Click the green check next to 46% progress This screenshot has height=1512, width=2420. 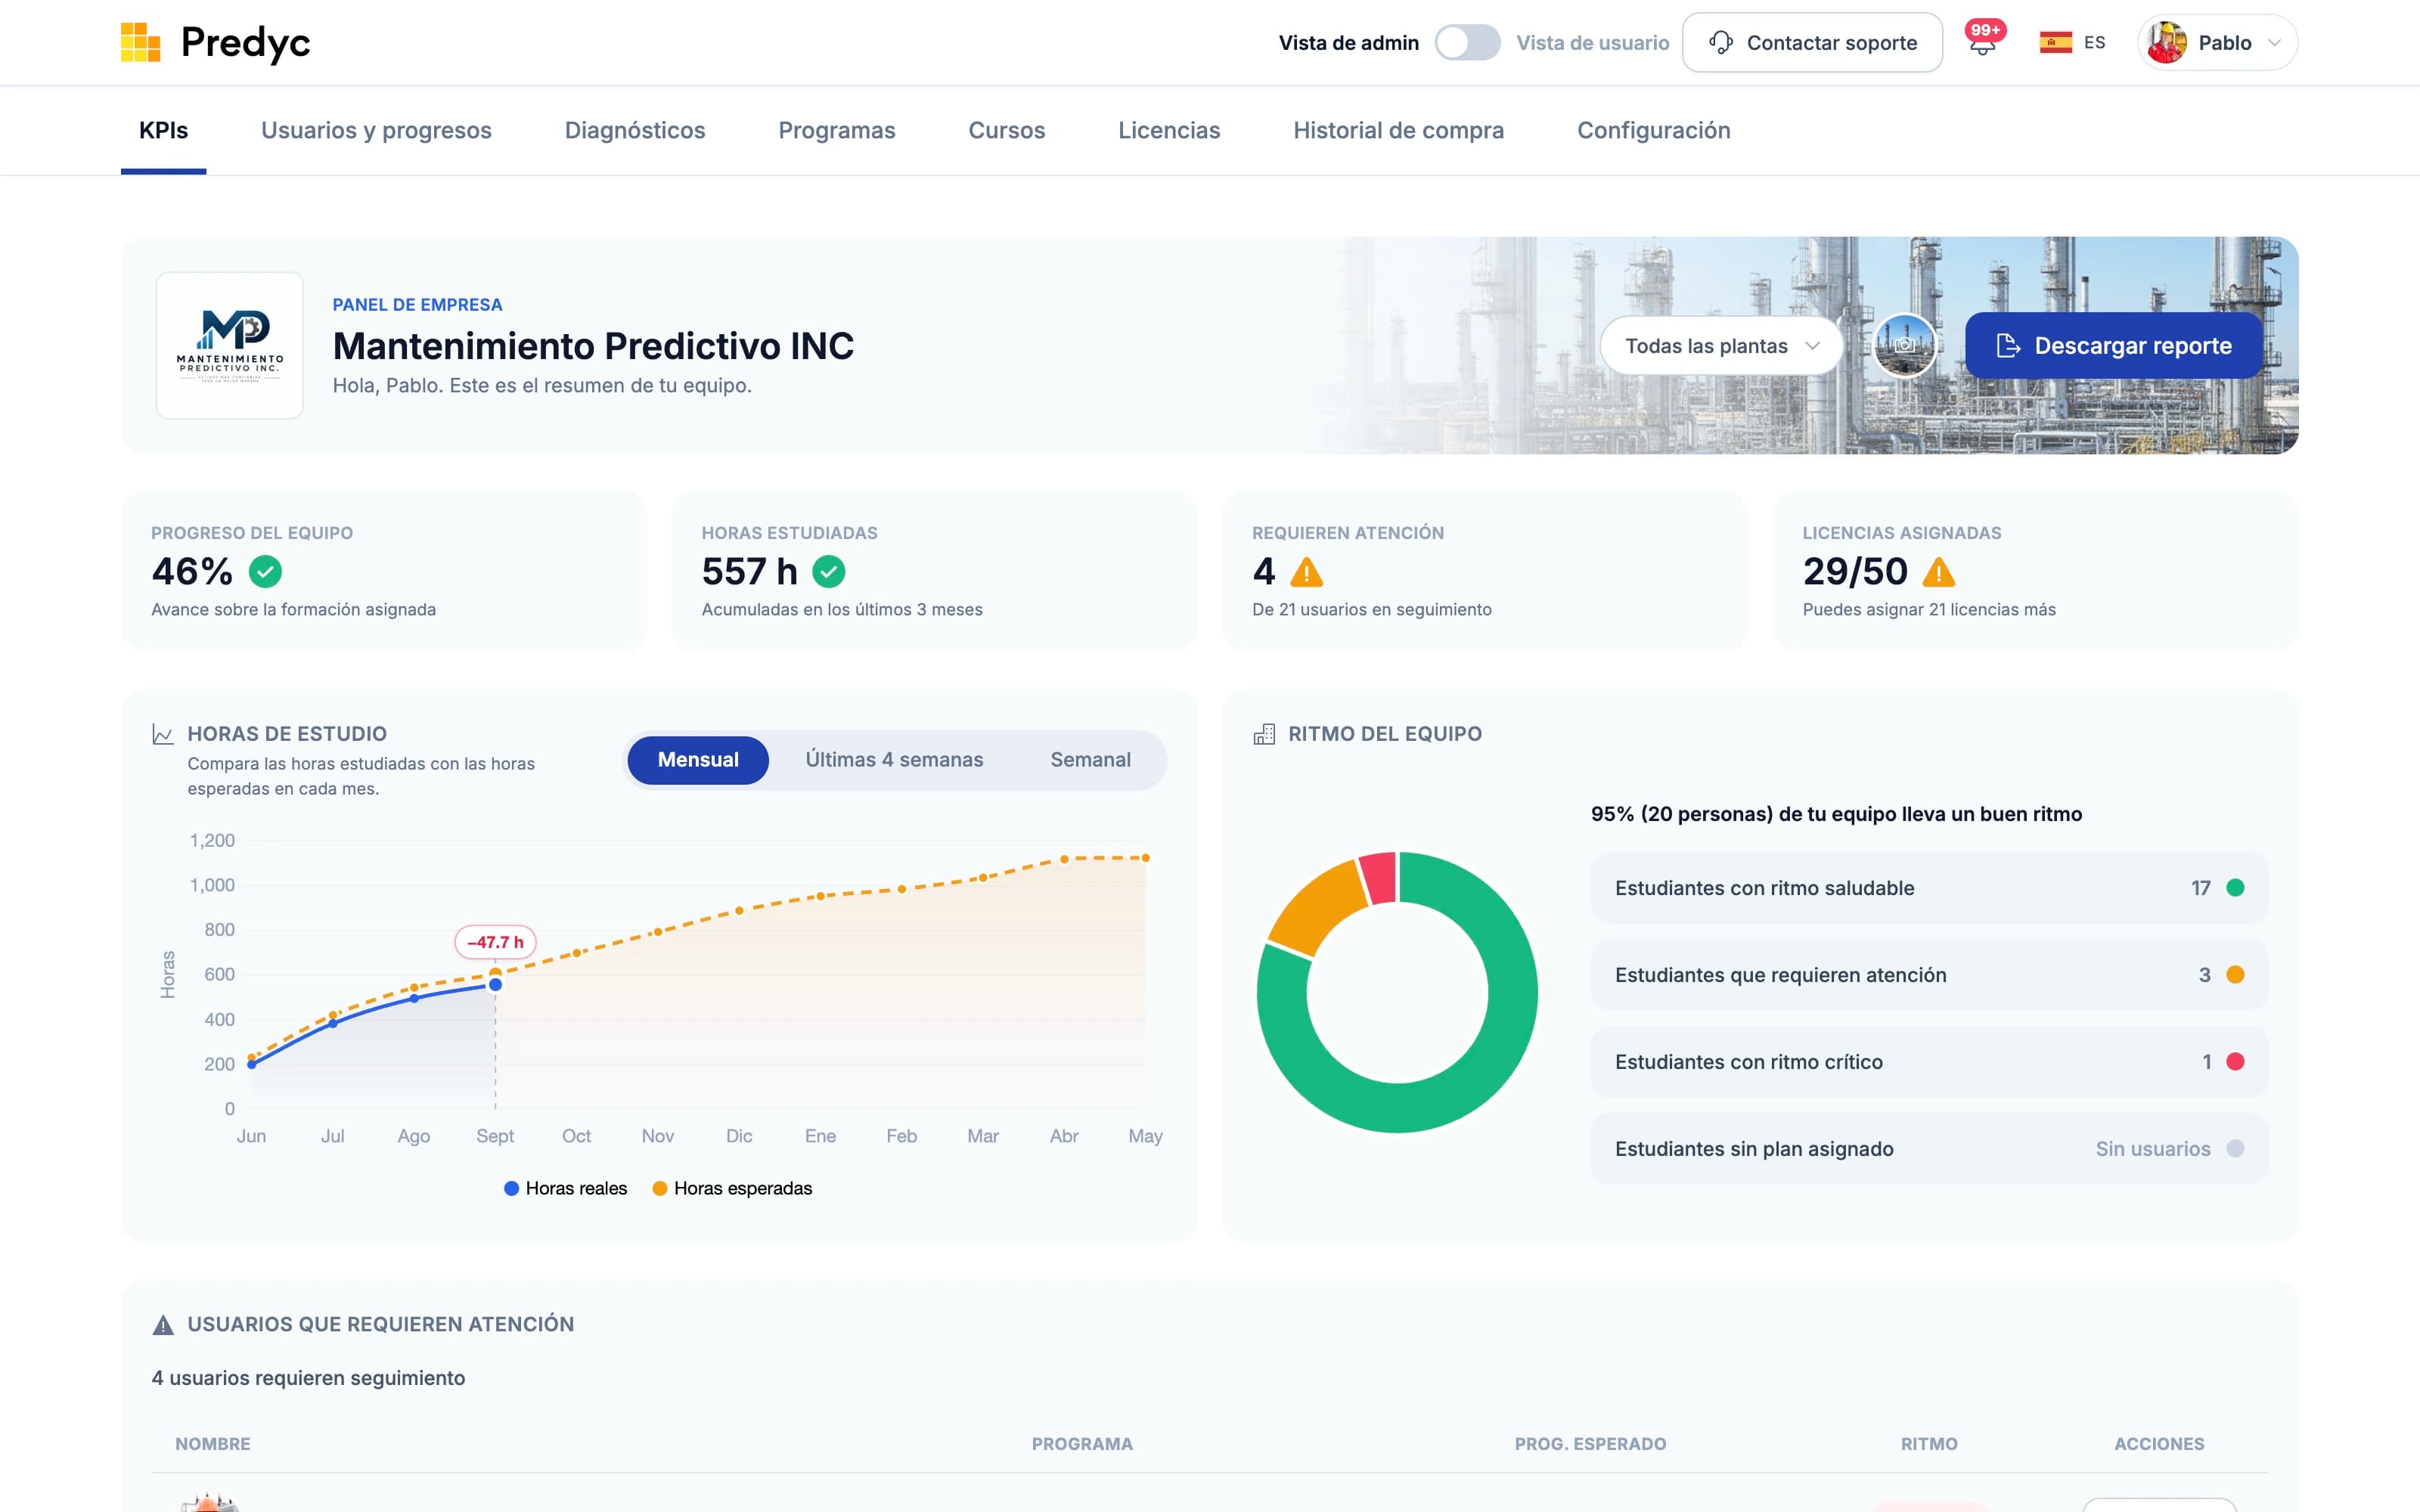click(265, 571)
